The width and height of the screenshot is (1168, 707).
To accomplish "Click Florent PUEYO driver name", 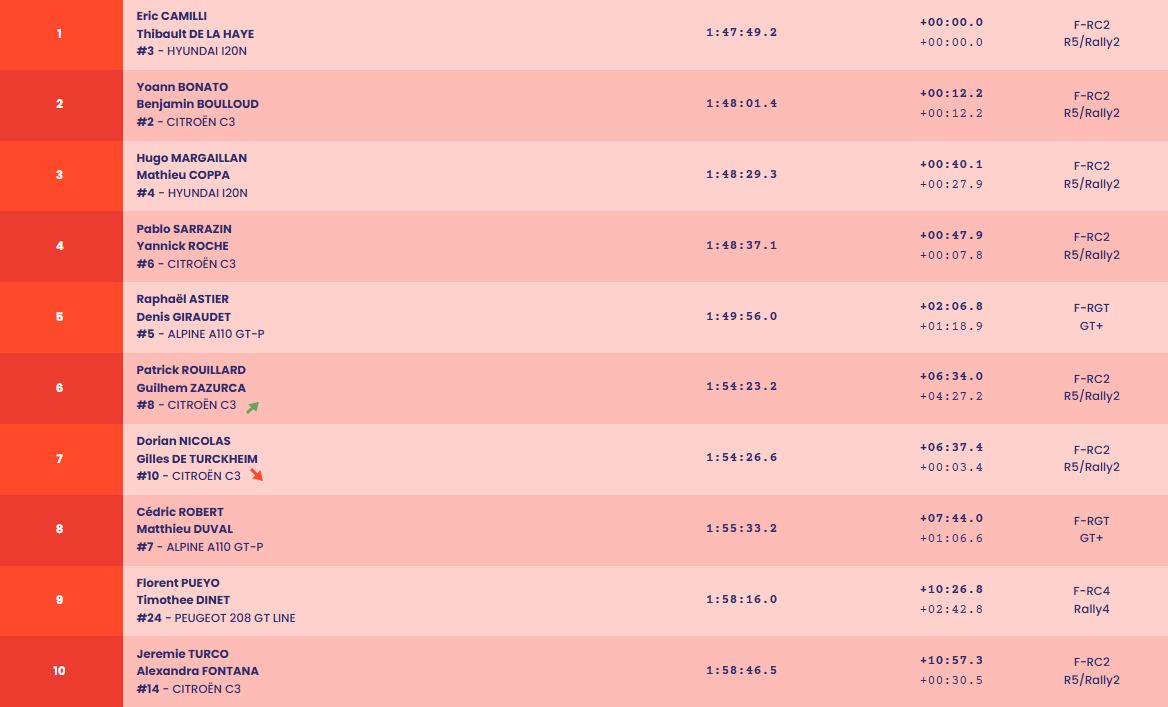I will click(x=178, y=583).
